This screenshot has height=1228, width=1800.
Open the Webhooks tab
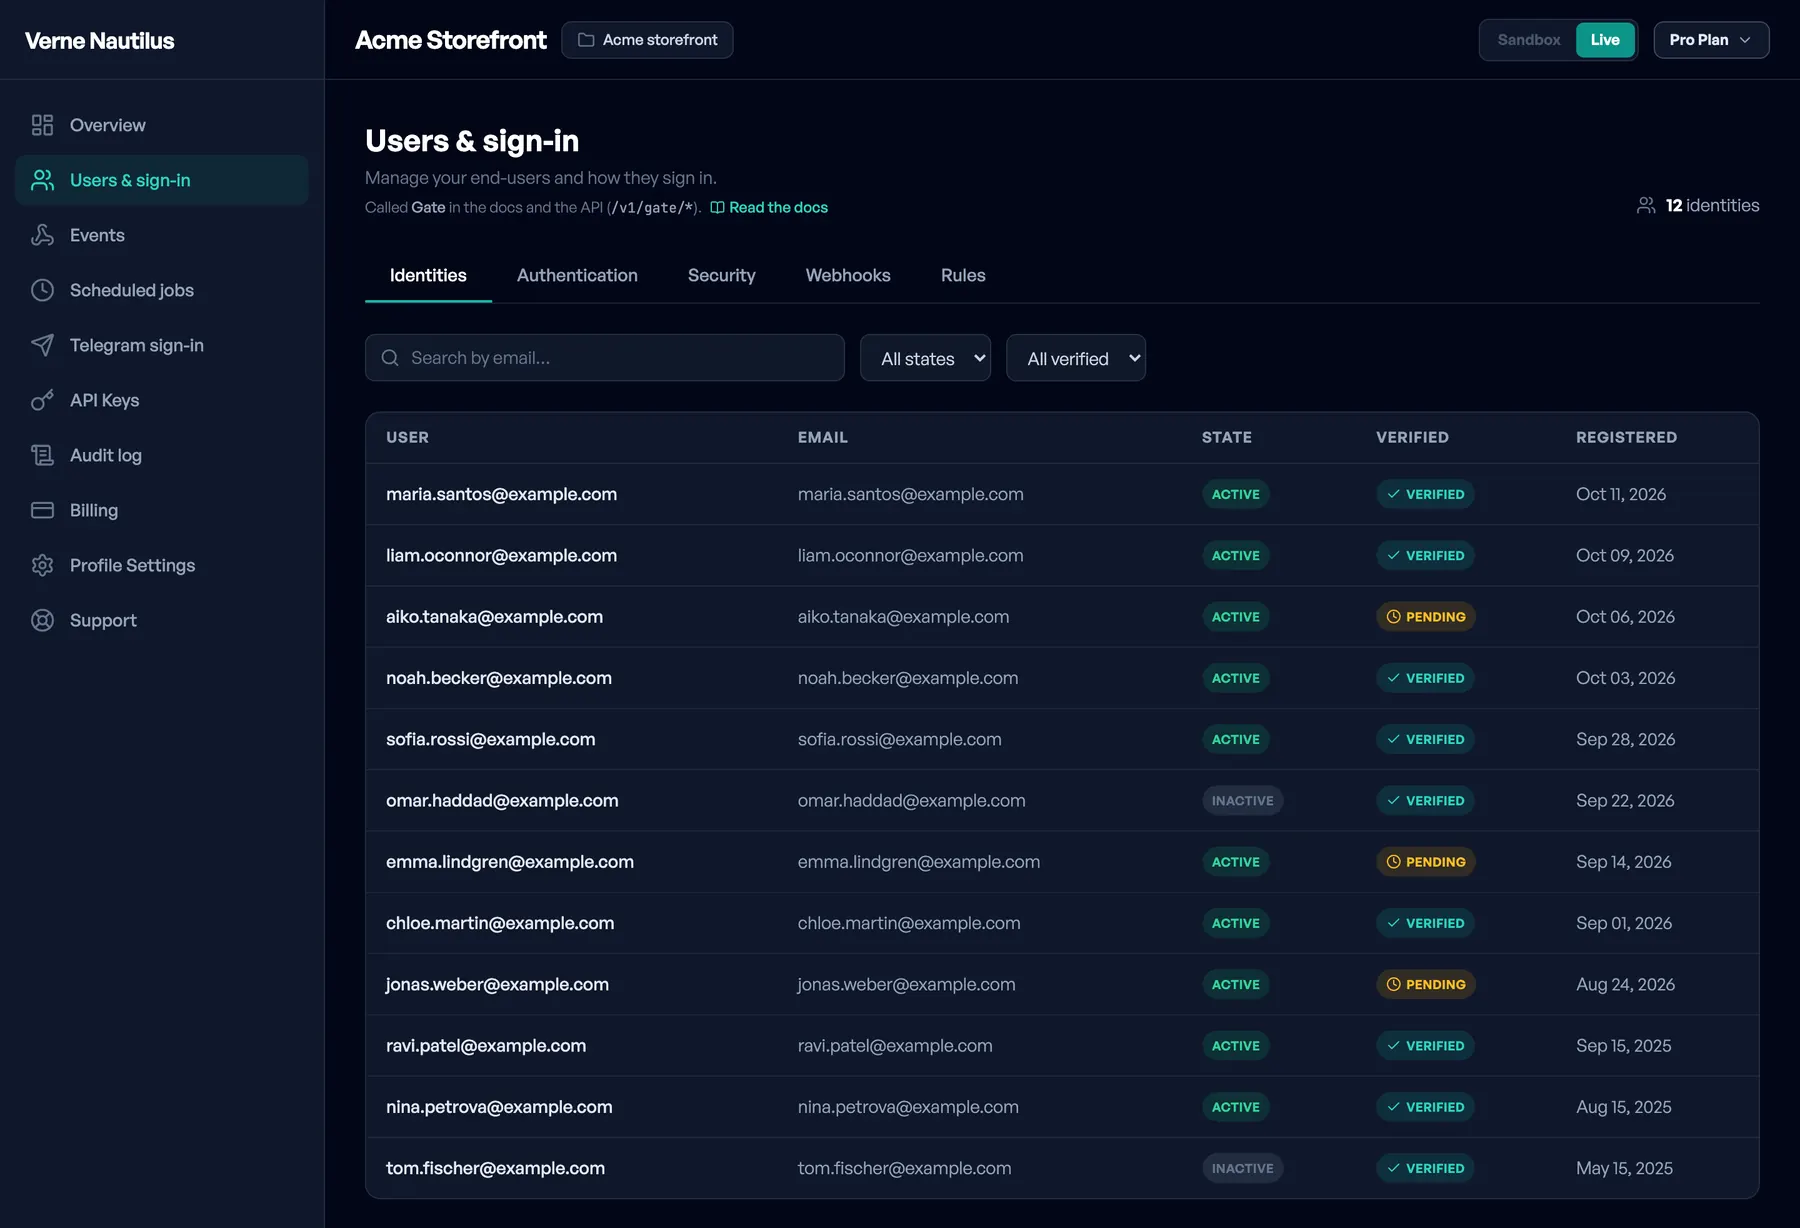848,275
